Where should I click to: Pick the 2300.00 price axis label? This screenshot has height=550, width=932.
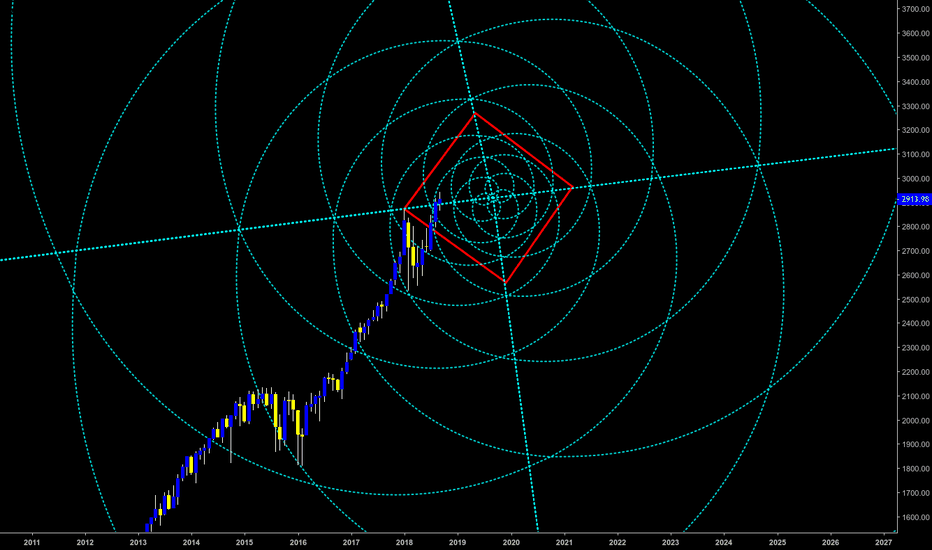(x=915, y=348)
